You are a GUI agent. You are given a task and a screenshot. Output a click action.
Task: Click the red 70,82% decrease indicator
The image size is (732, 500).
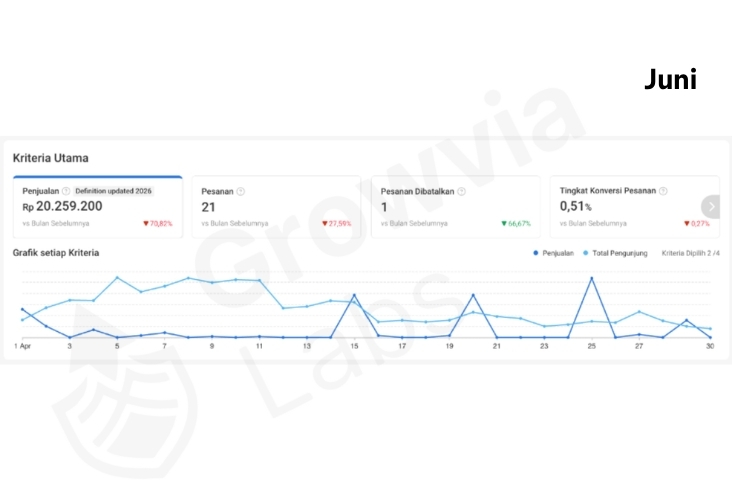pyautogui.click(x=158, y=224)
